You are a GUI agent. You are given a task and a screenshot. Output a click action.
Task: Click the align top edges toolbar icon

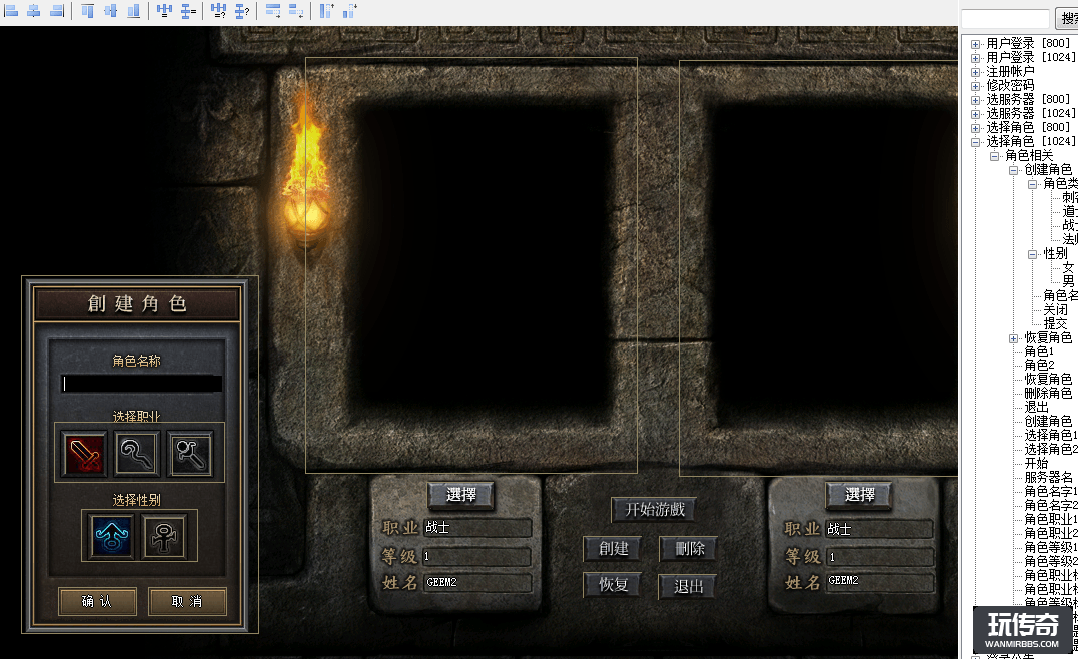coord(87,10)
